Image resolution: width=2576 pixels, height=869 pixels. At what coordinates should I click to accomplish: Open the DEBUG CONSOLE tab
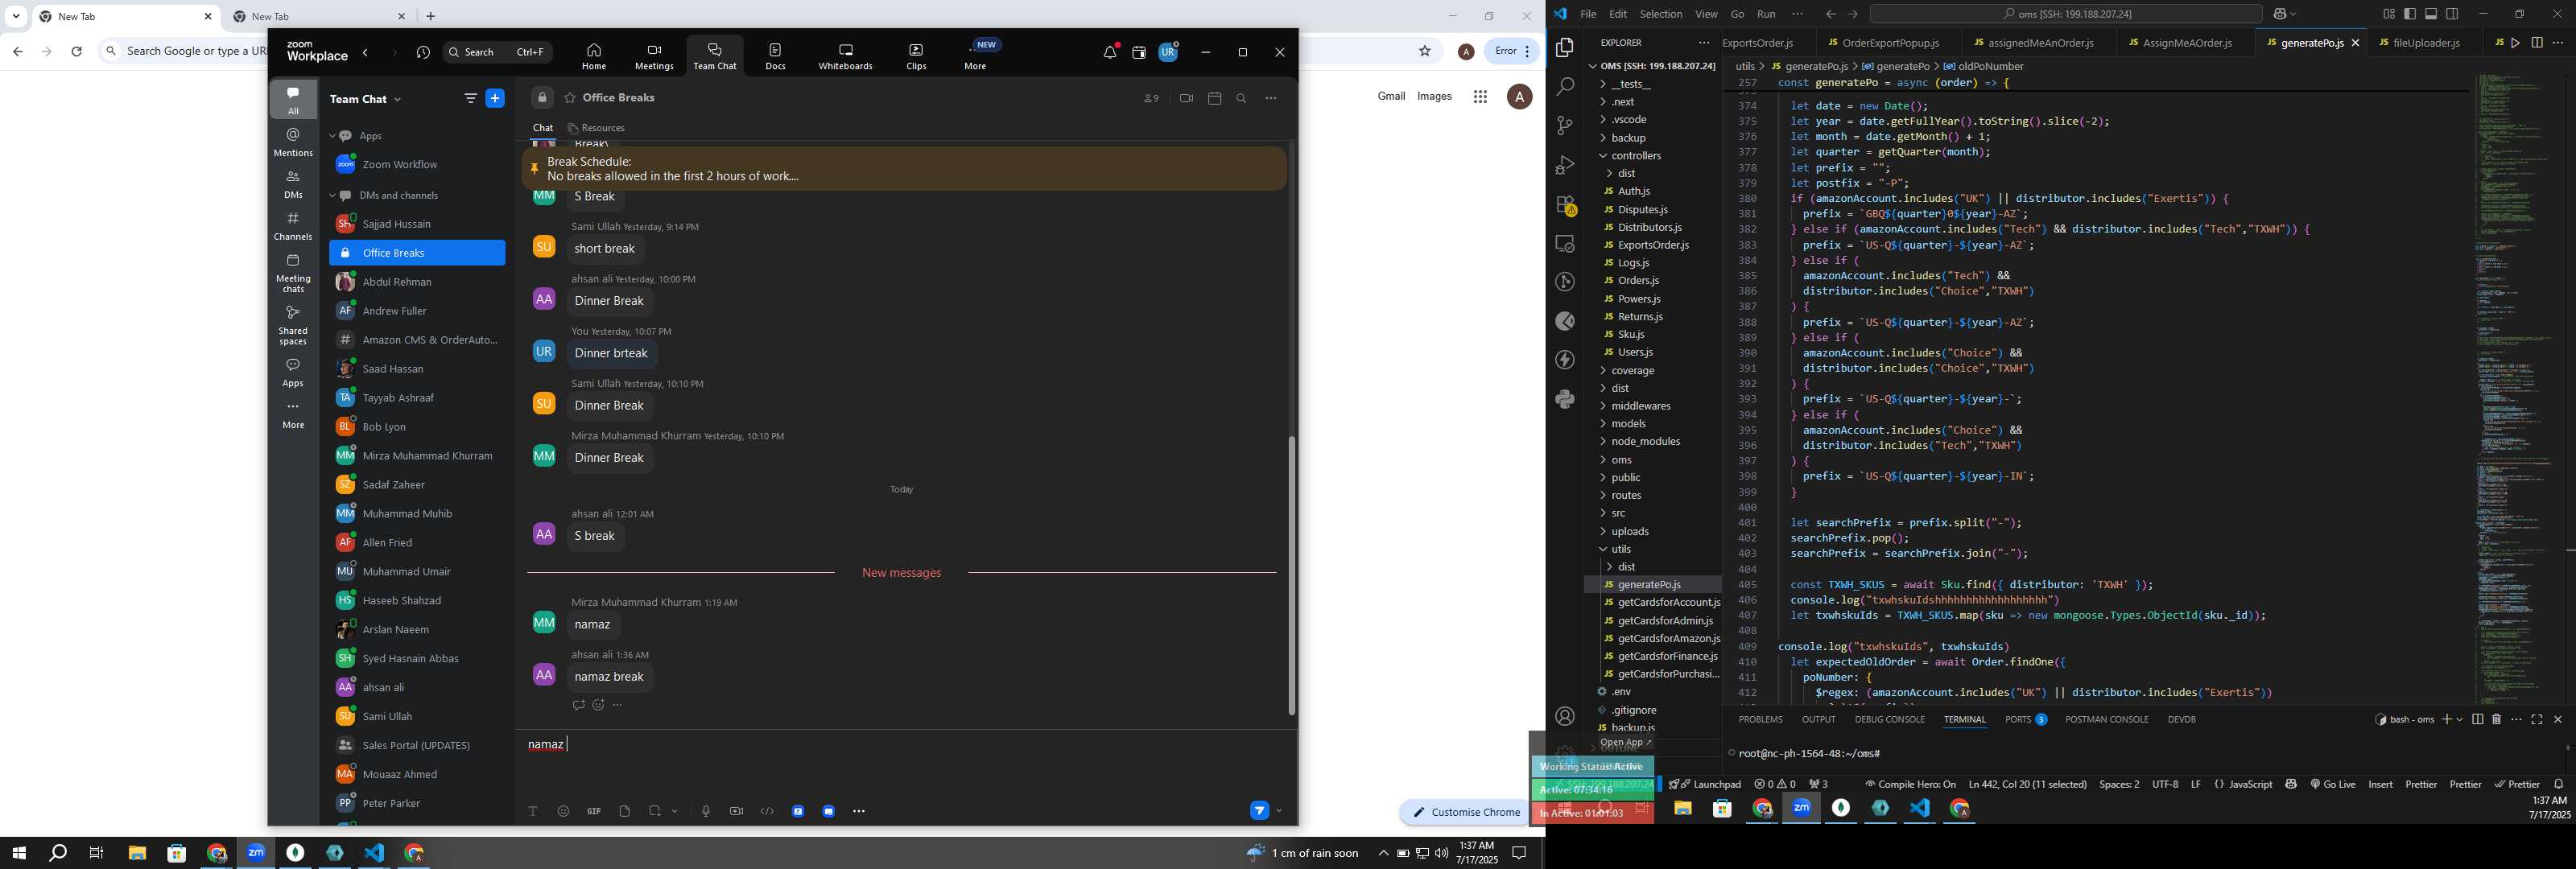[x=1889, y=720]
